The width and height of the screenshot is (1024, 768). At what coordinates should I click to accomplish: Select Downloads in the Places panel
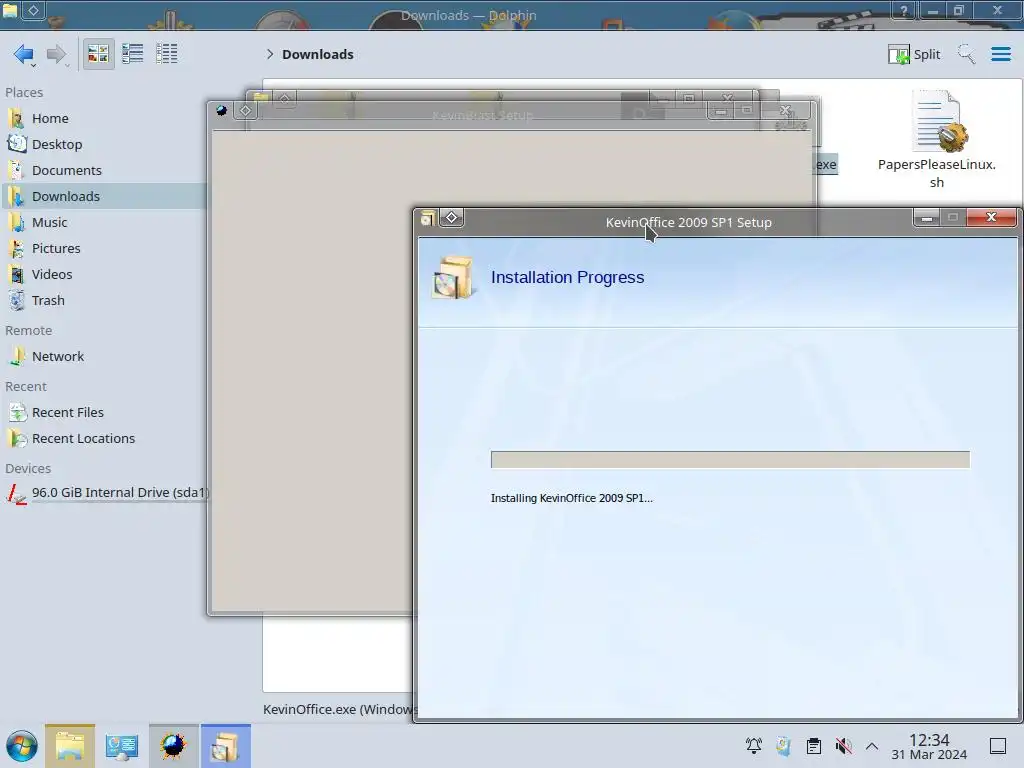(x=104, y=197)
